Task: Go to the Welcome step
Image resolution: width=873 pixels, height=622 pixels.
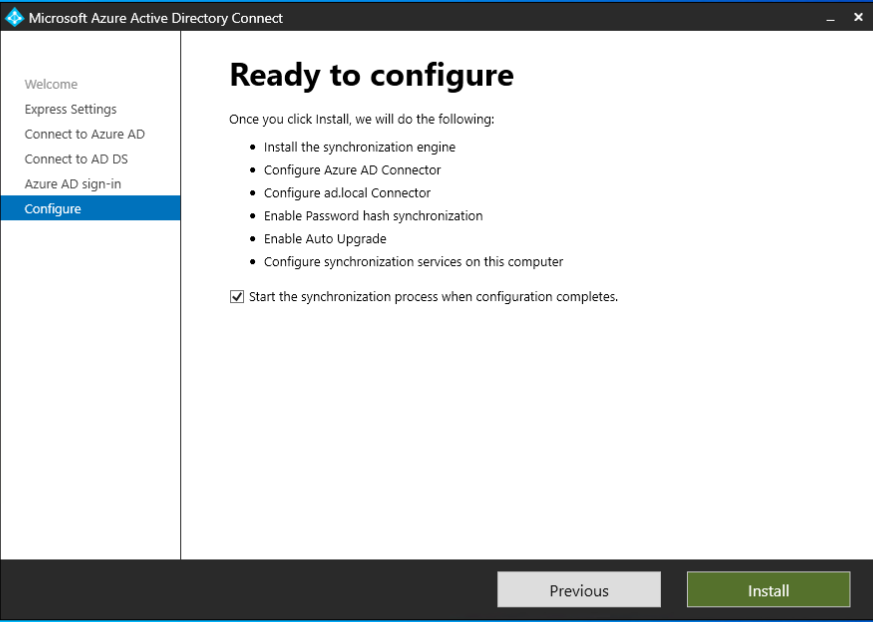Action: [x=51, y=84]
